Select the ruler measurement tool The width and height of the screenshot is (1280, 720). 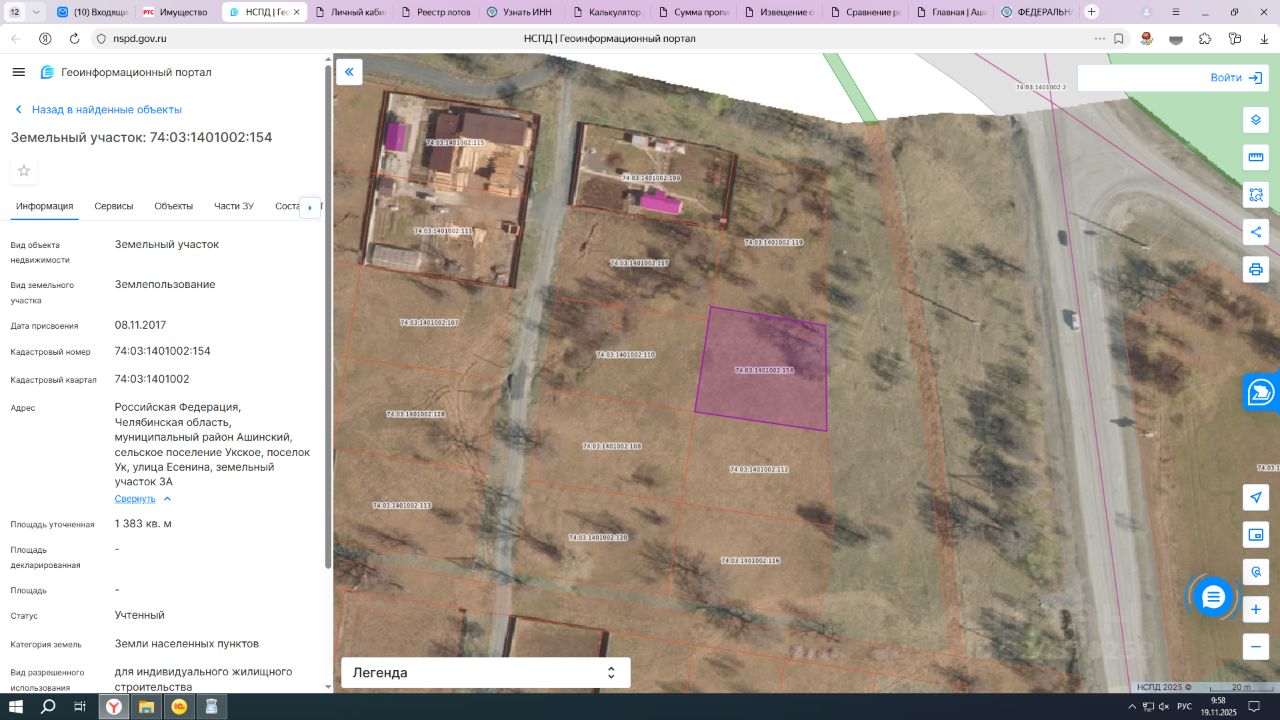point(1256,157)
